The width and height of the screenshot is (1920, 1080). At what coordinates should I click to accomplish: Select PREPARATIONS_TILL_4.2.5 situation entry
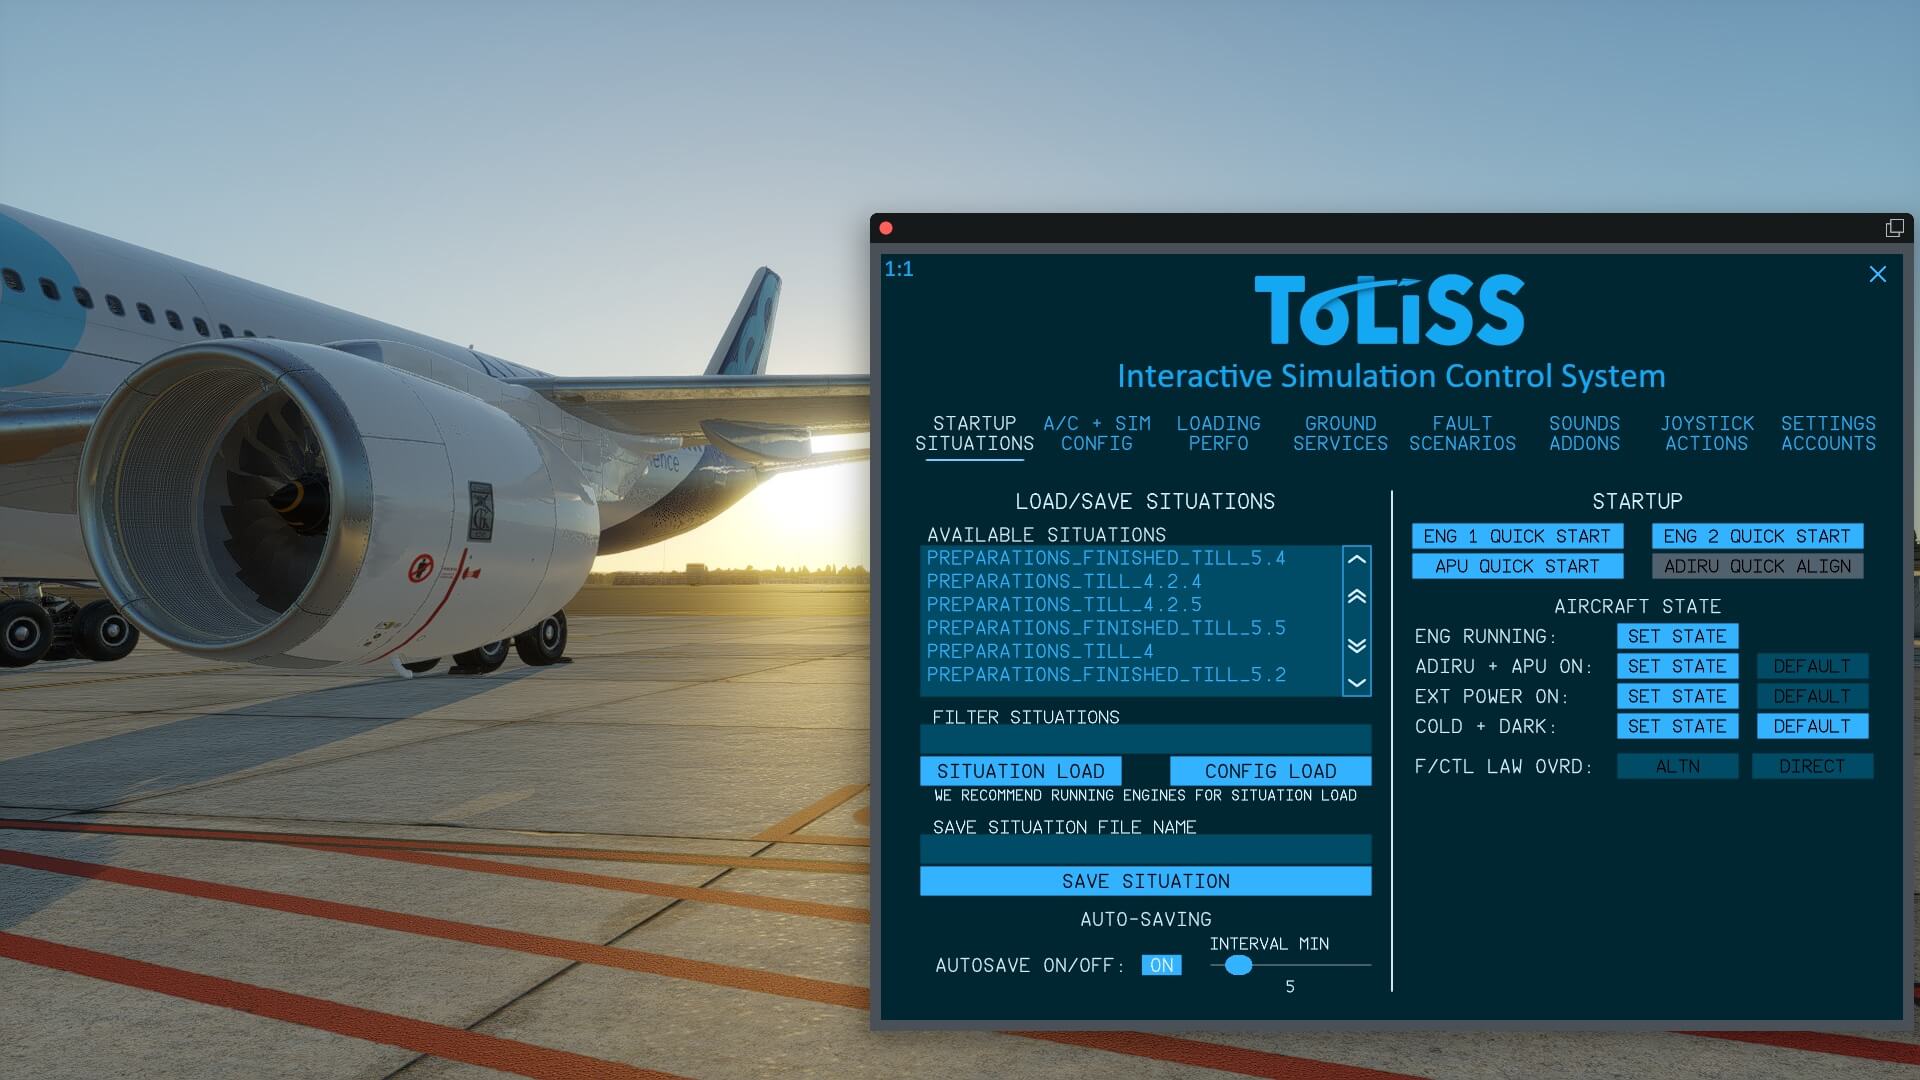pos(1064,605)
